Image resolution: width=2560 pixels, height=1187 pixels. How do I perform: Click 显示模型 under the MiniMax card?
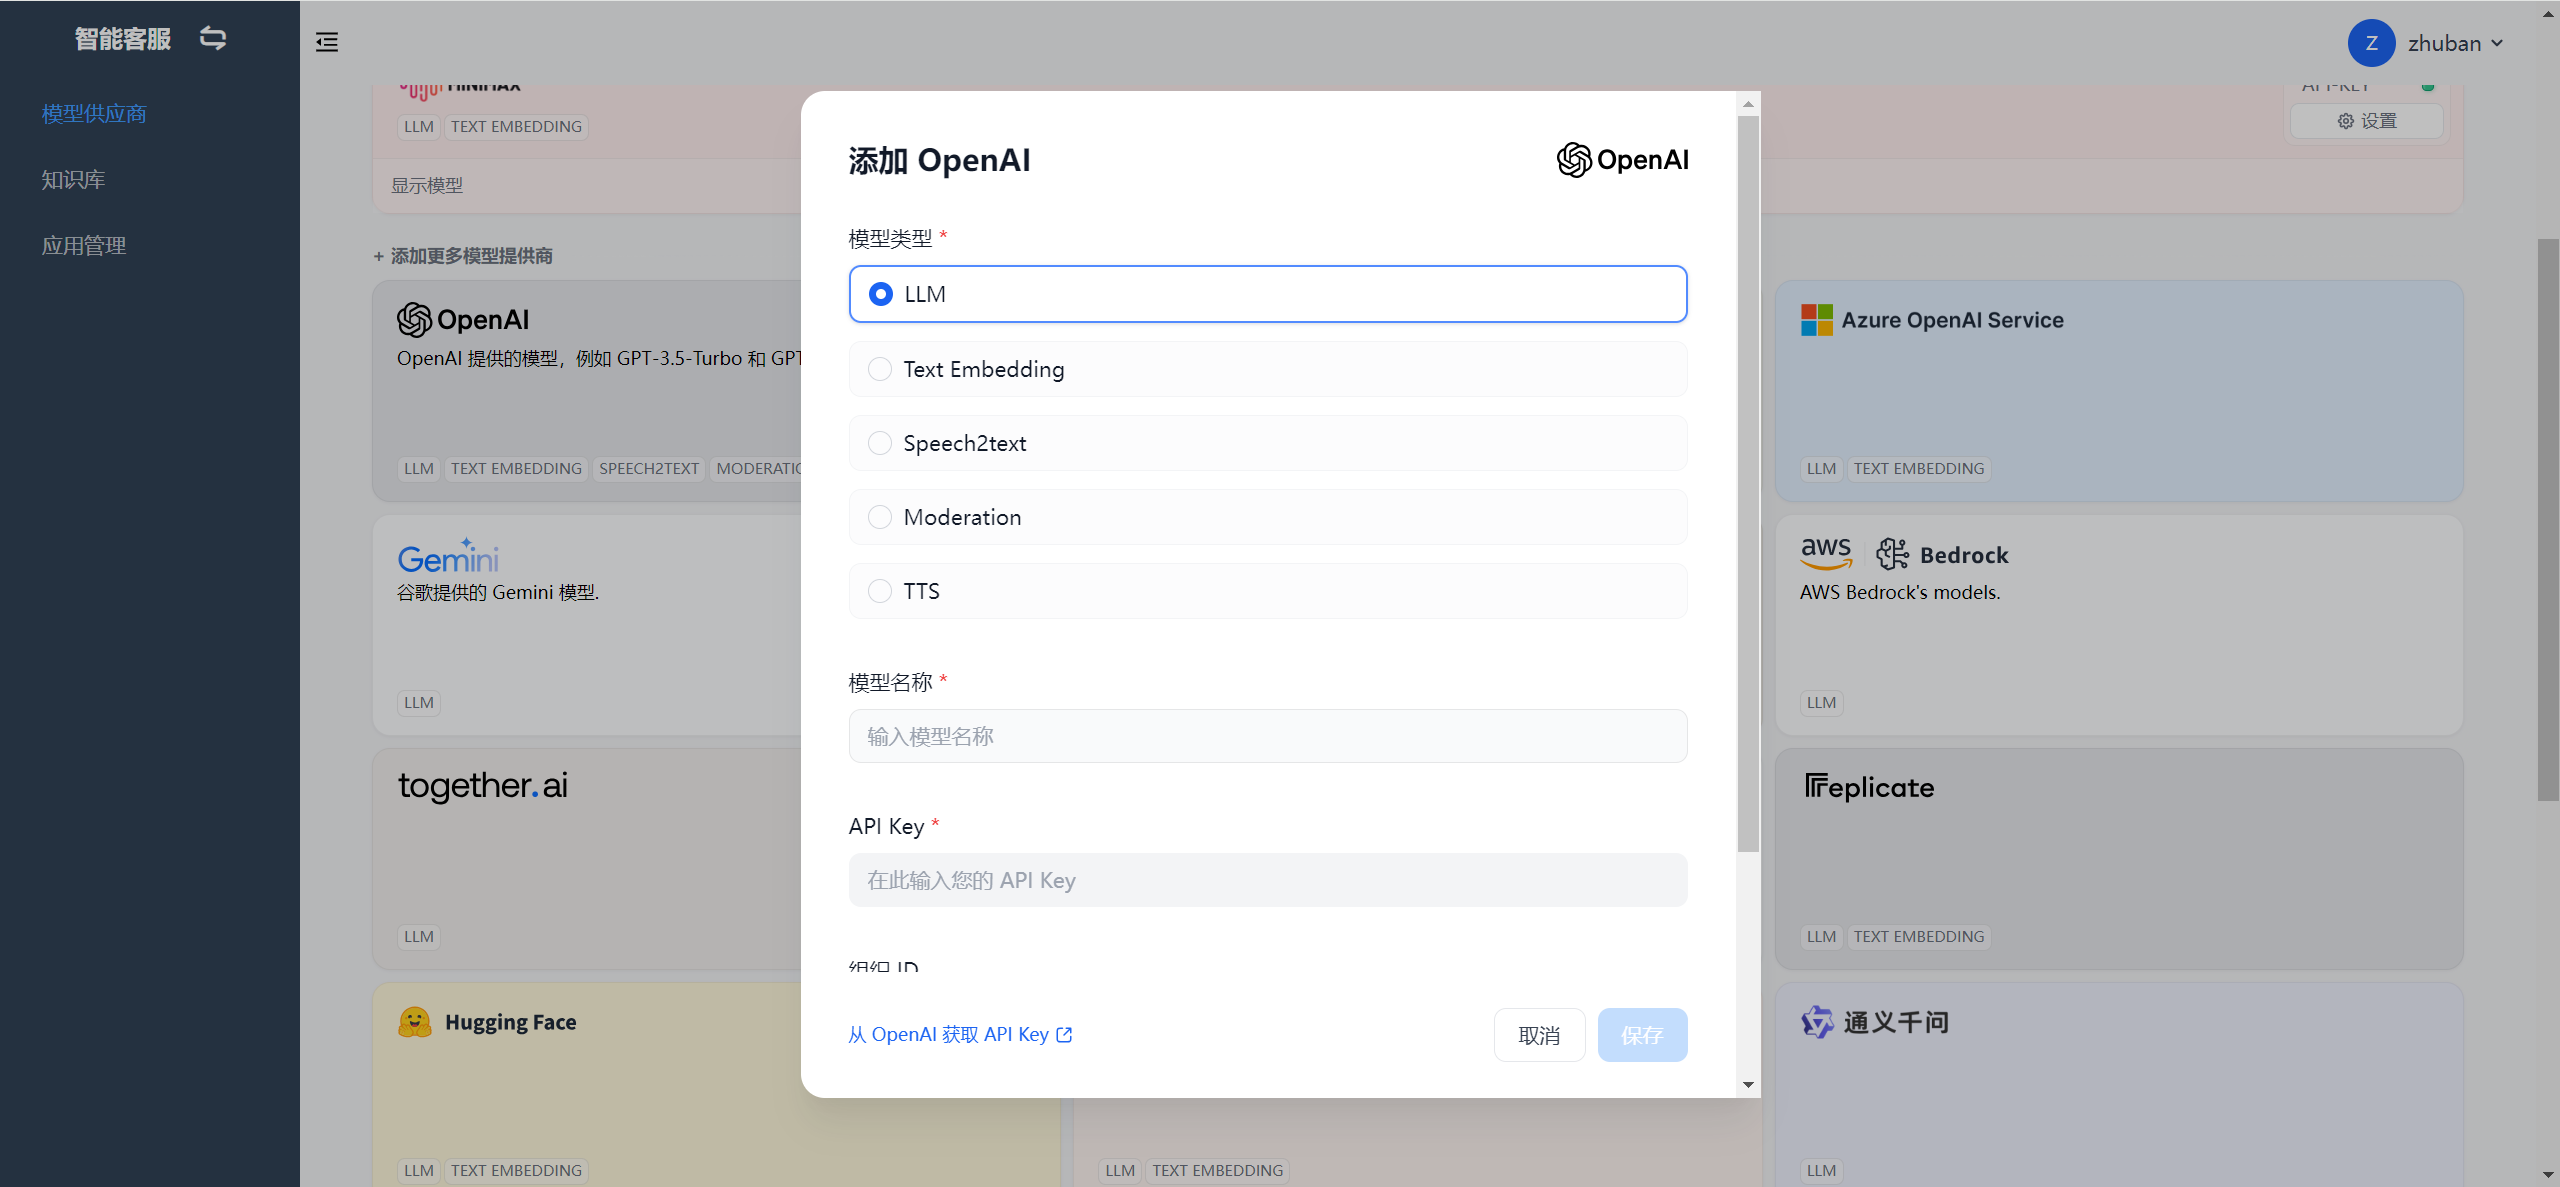tap(427, 186)
